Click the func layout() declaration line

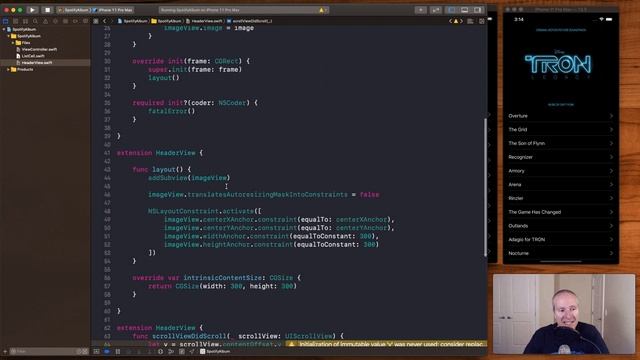162,169
